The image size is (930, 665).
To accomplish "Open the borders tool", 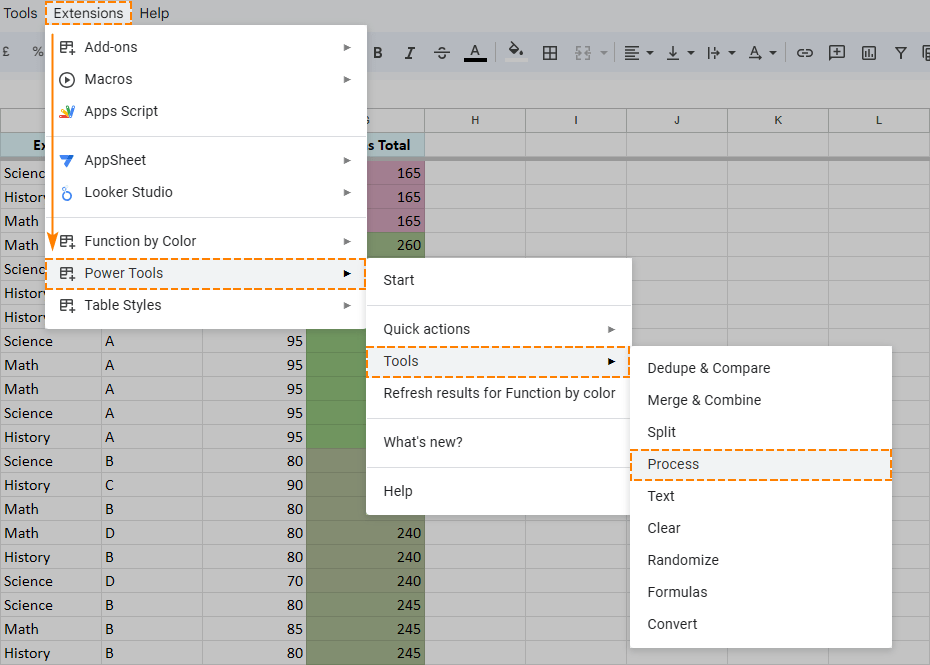I will pyautogui.click(x=549, y=52).
